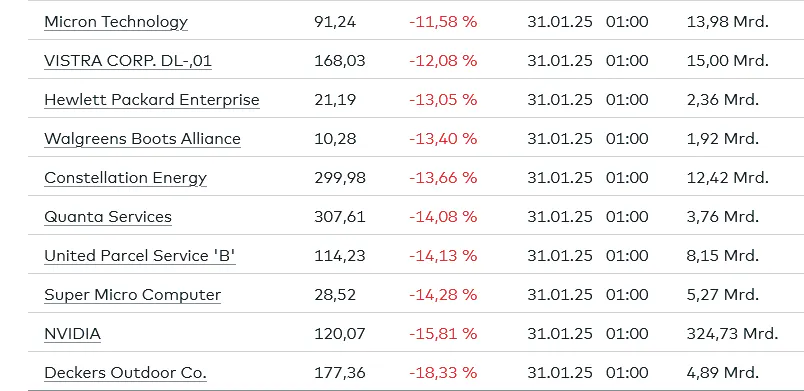Click the NVIDIA stock link
The height and width of the screenshot is (391, 804).
pyautogui.click(x=72, y=334)
